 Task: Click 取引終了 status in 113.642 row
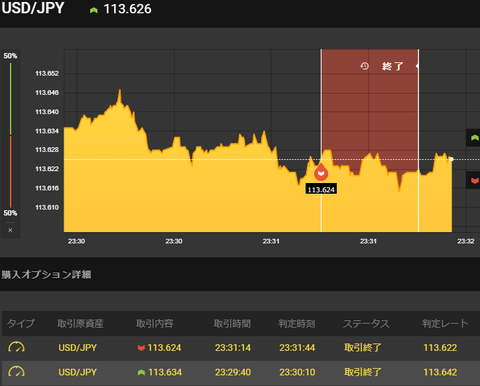pos(363,372)
